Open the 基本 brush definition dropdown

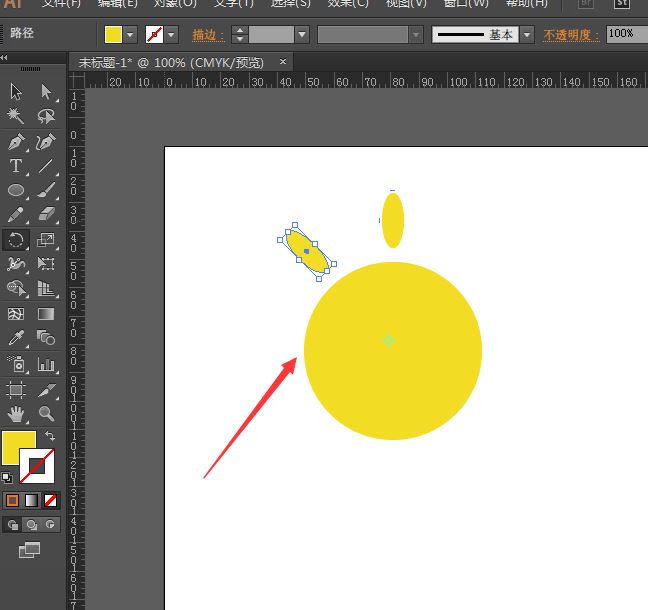(x=527, y=35)
